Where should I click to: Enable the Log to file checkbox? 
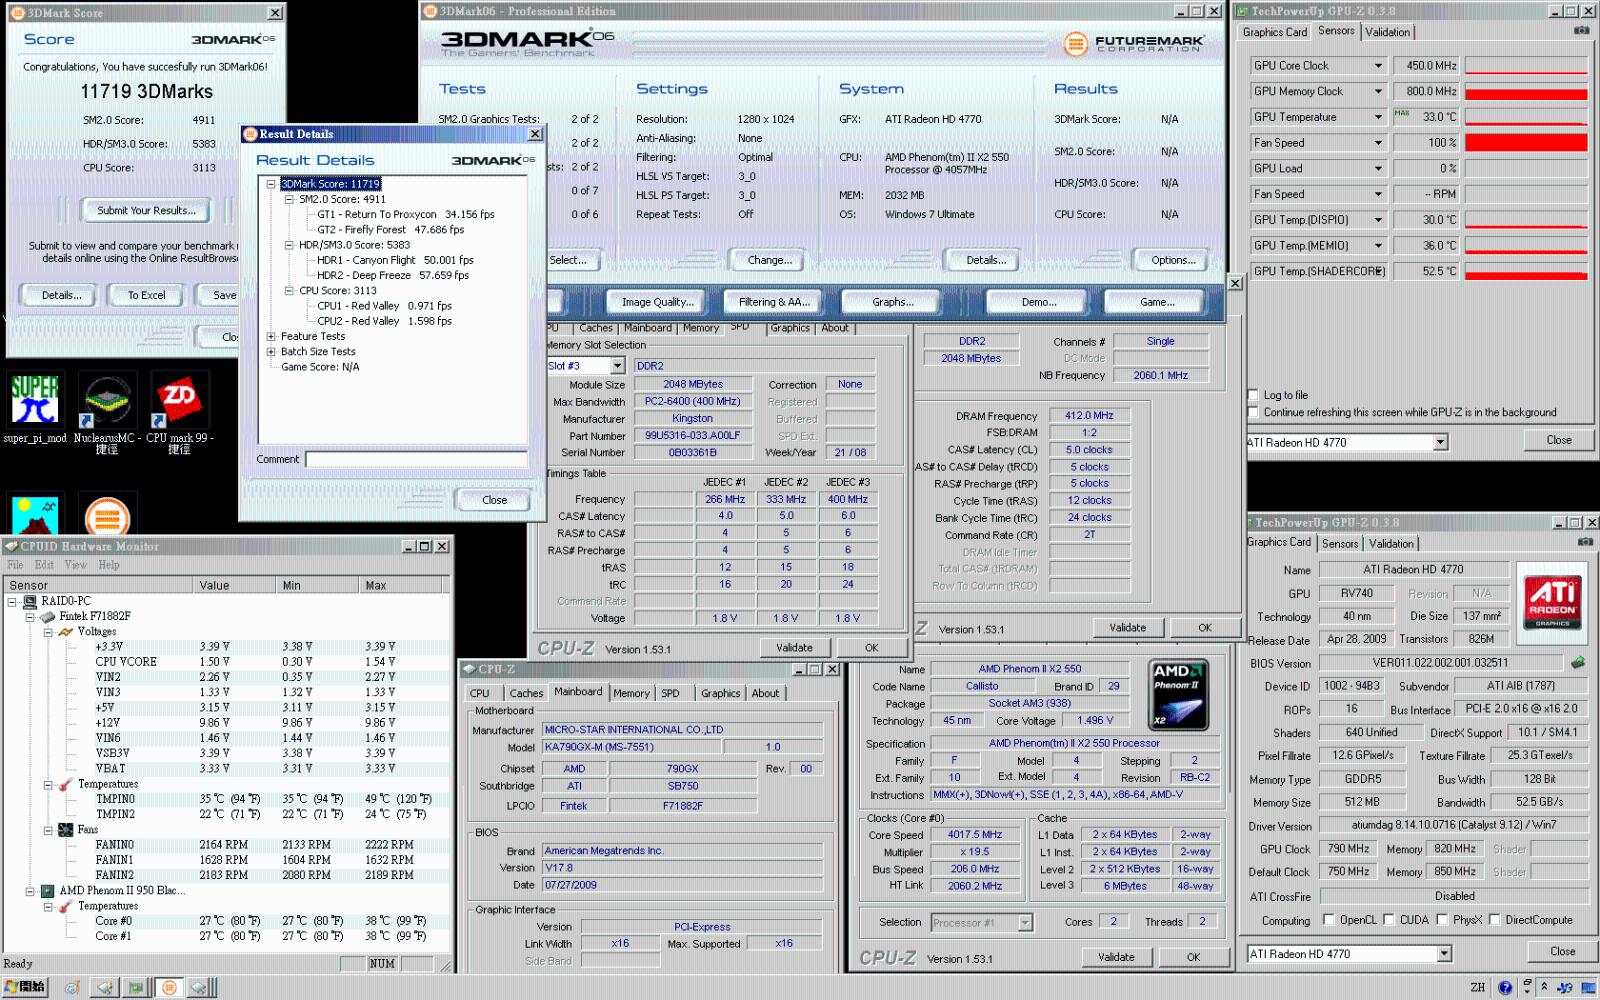(x=1254, y=395)
